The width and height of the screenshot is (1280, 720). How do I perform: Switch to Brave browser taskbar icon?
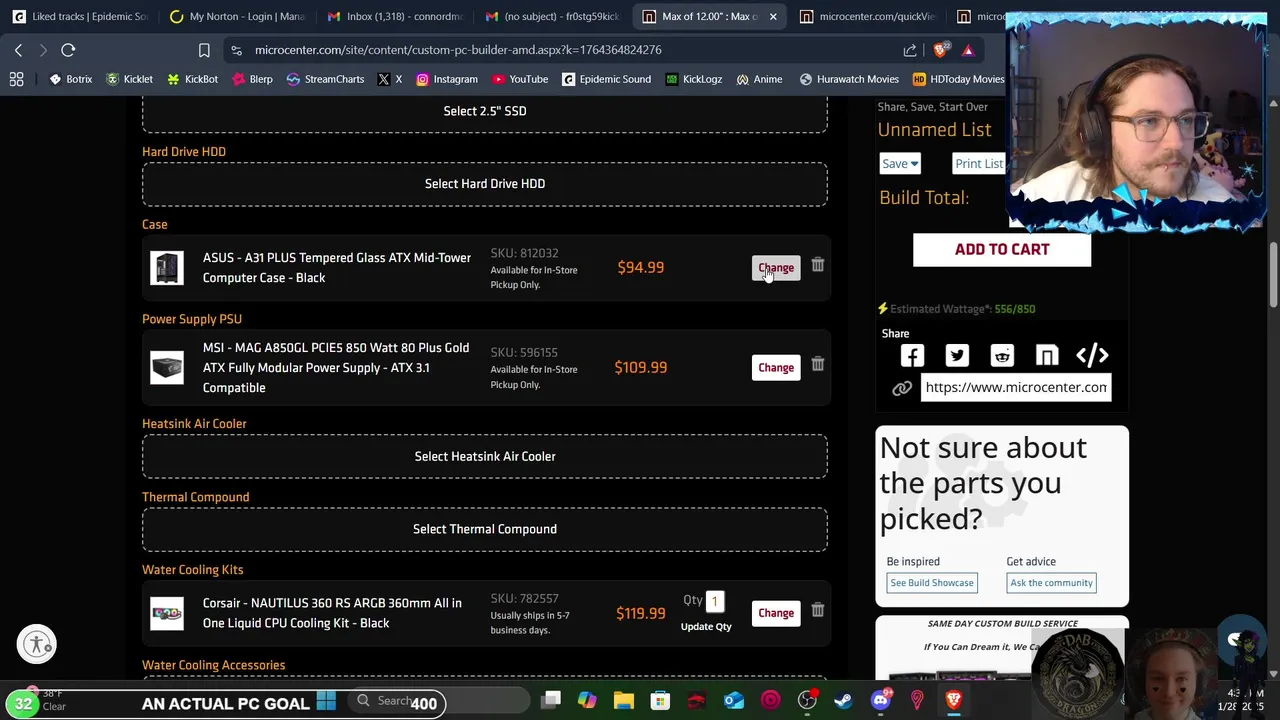click(x=953, y=701)
